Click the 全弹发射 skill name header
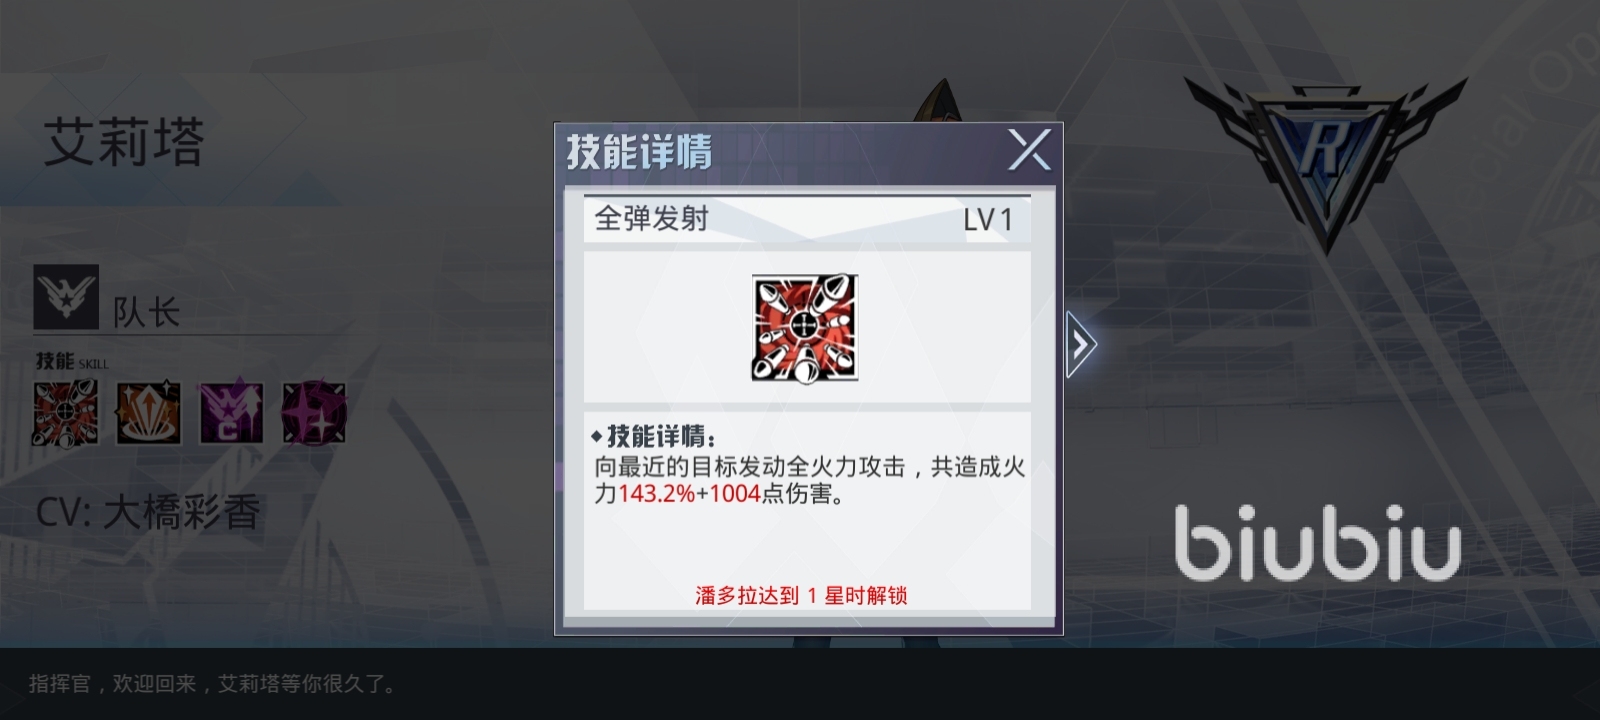 point(652,219)
